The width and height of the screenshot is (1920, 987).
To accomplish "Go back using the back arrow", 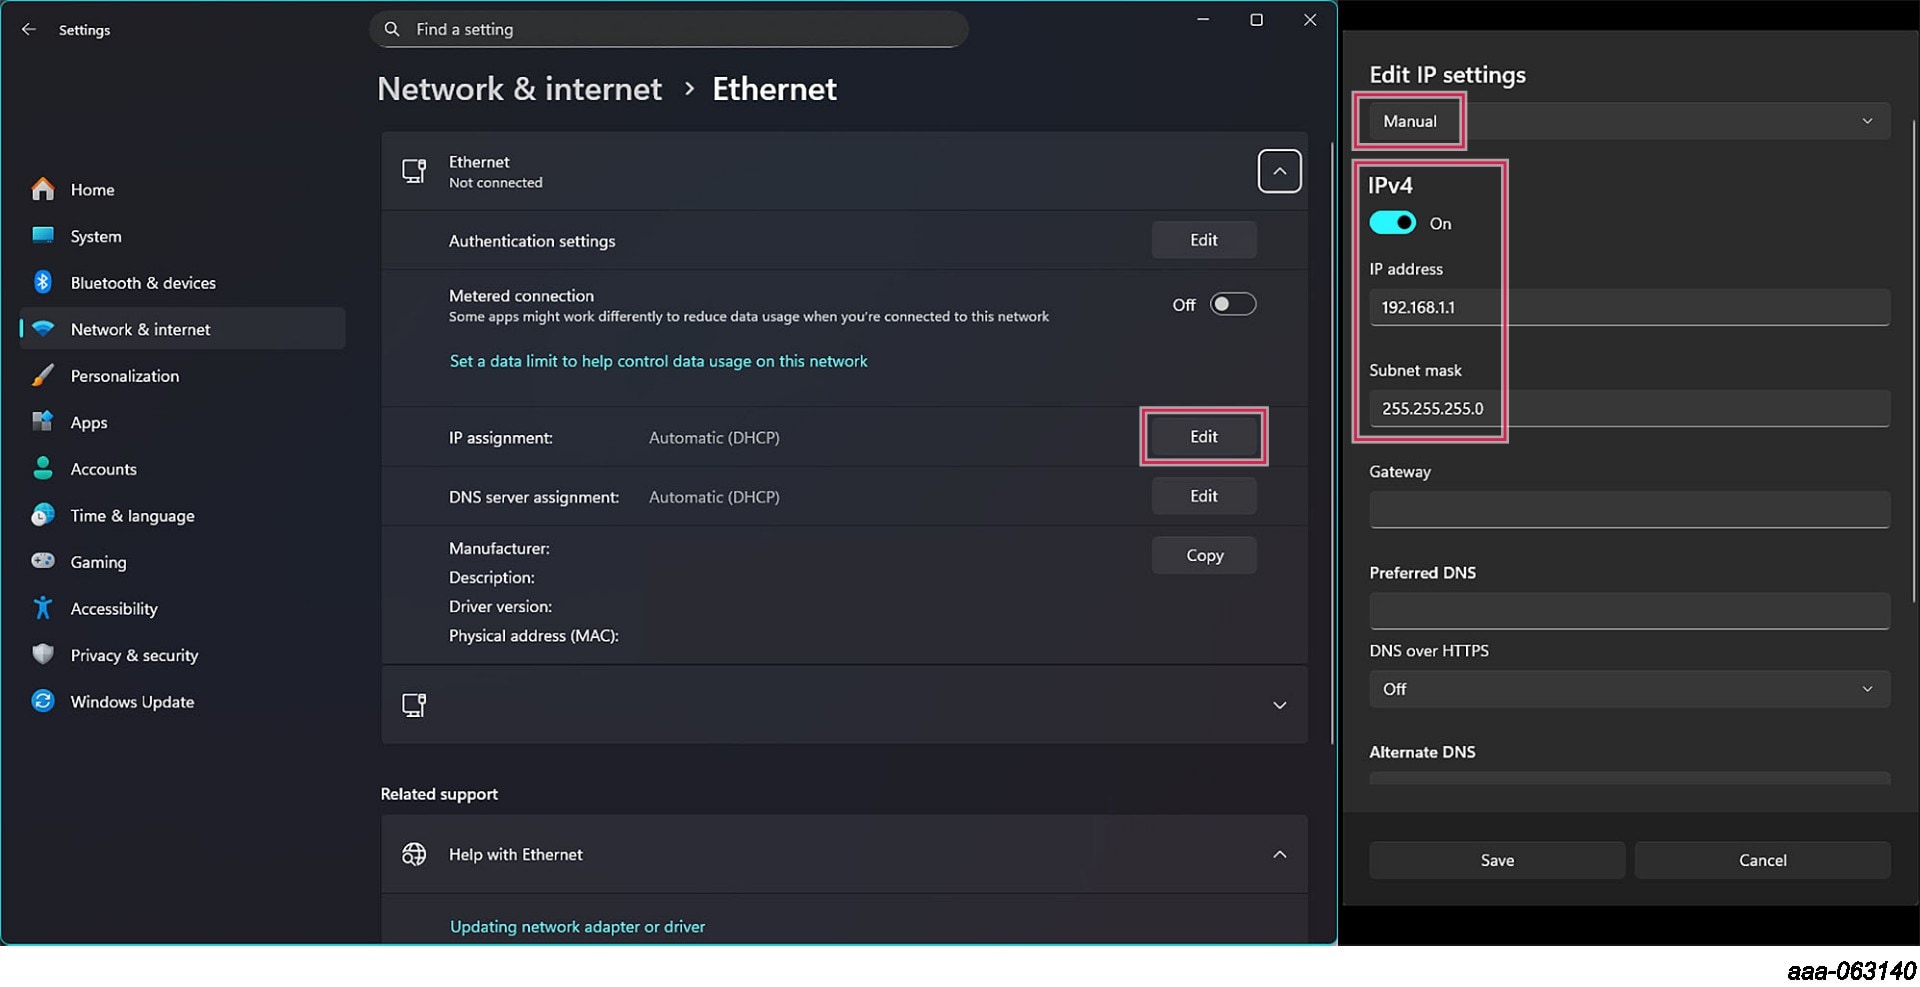I will click(x=28, y=29).
